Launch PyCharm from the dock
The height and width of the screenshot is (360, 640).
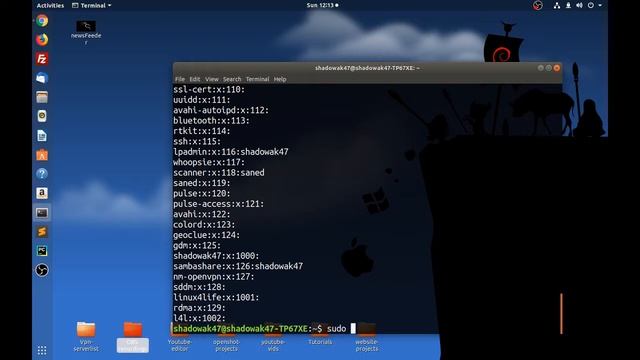[42, 251]
